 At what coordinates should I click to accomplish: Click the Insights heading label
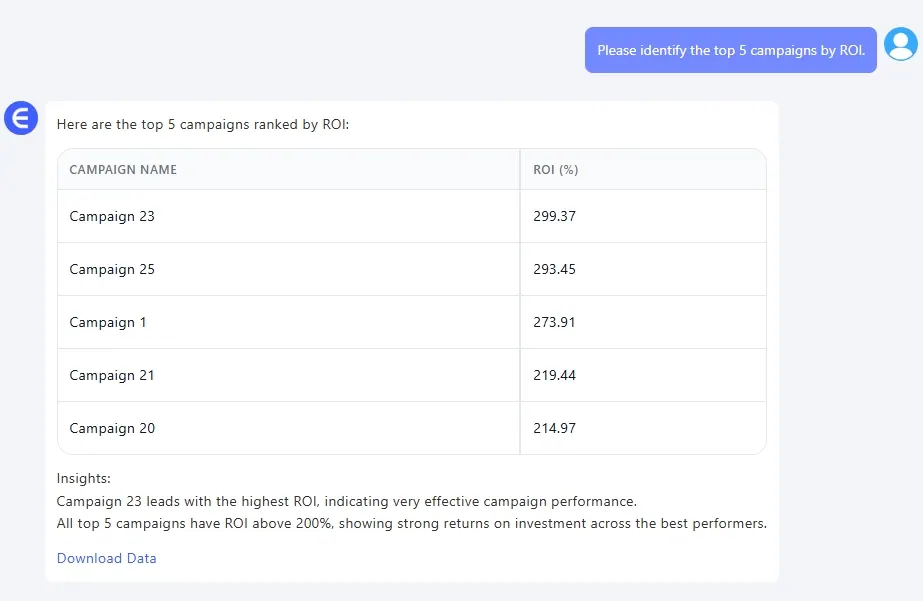point(84,479)
